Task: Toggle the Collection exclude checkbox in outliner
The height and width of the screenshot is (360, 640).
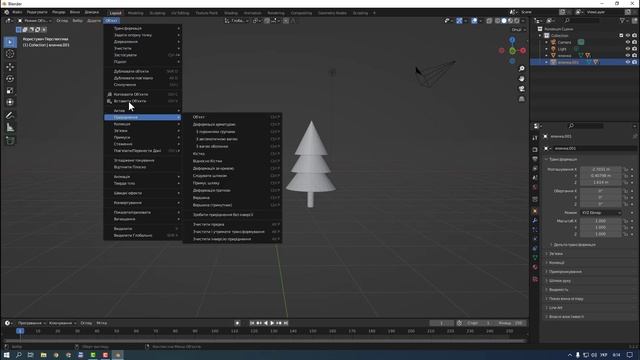Action: (x=621, y=36)
